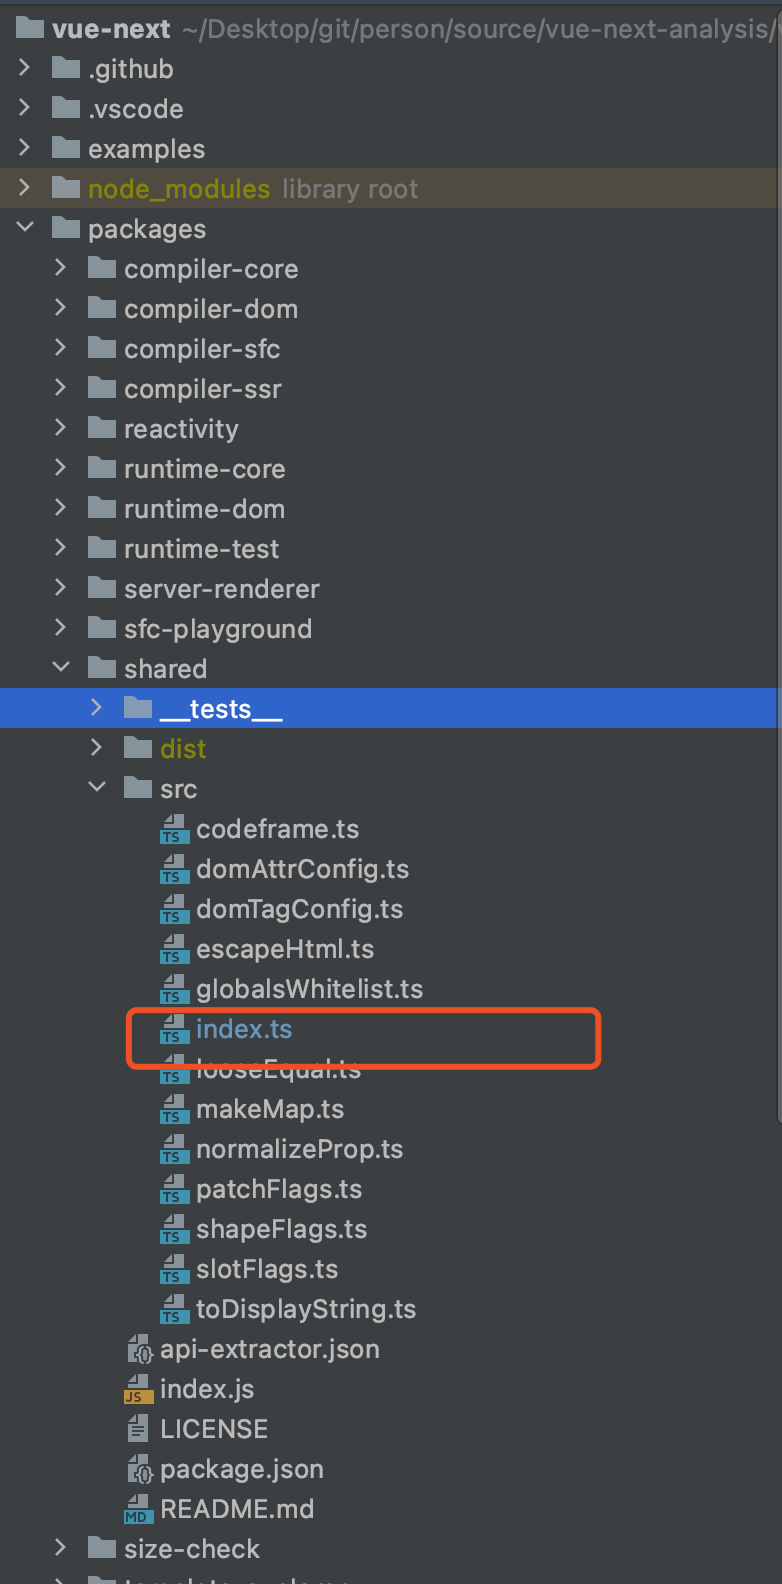Click the Markdown icon next to README.md
782x1584 pixels.
pyautogui.click(x=138, y=1509)
